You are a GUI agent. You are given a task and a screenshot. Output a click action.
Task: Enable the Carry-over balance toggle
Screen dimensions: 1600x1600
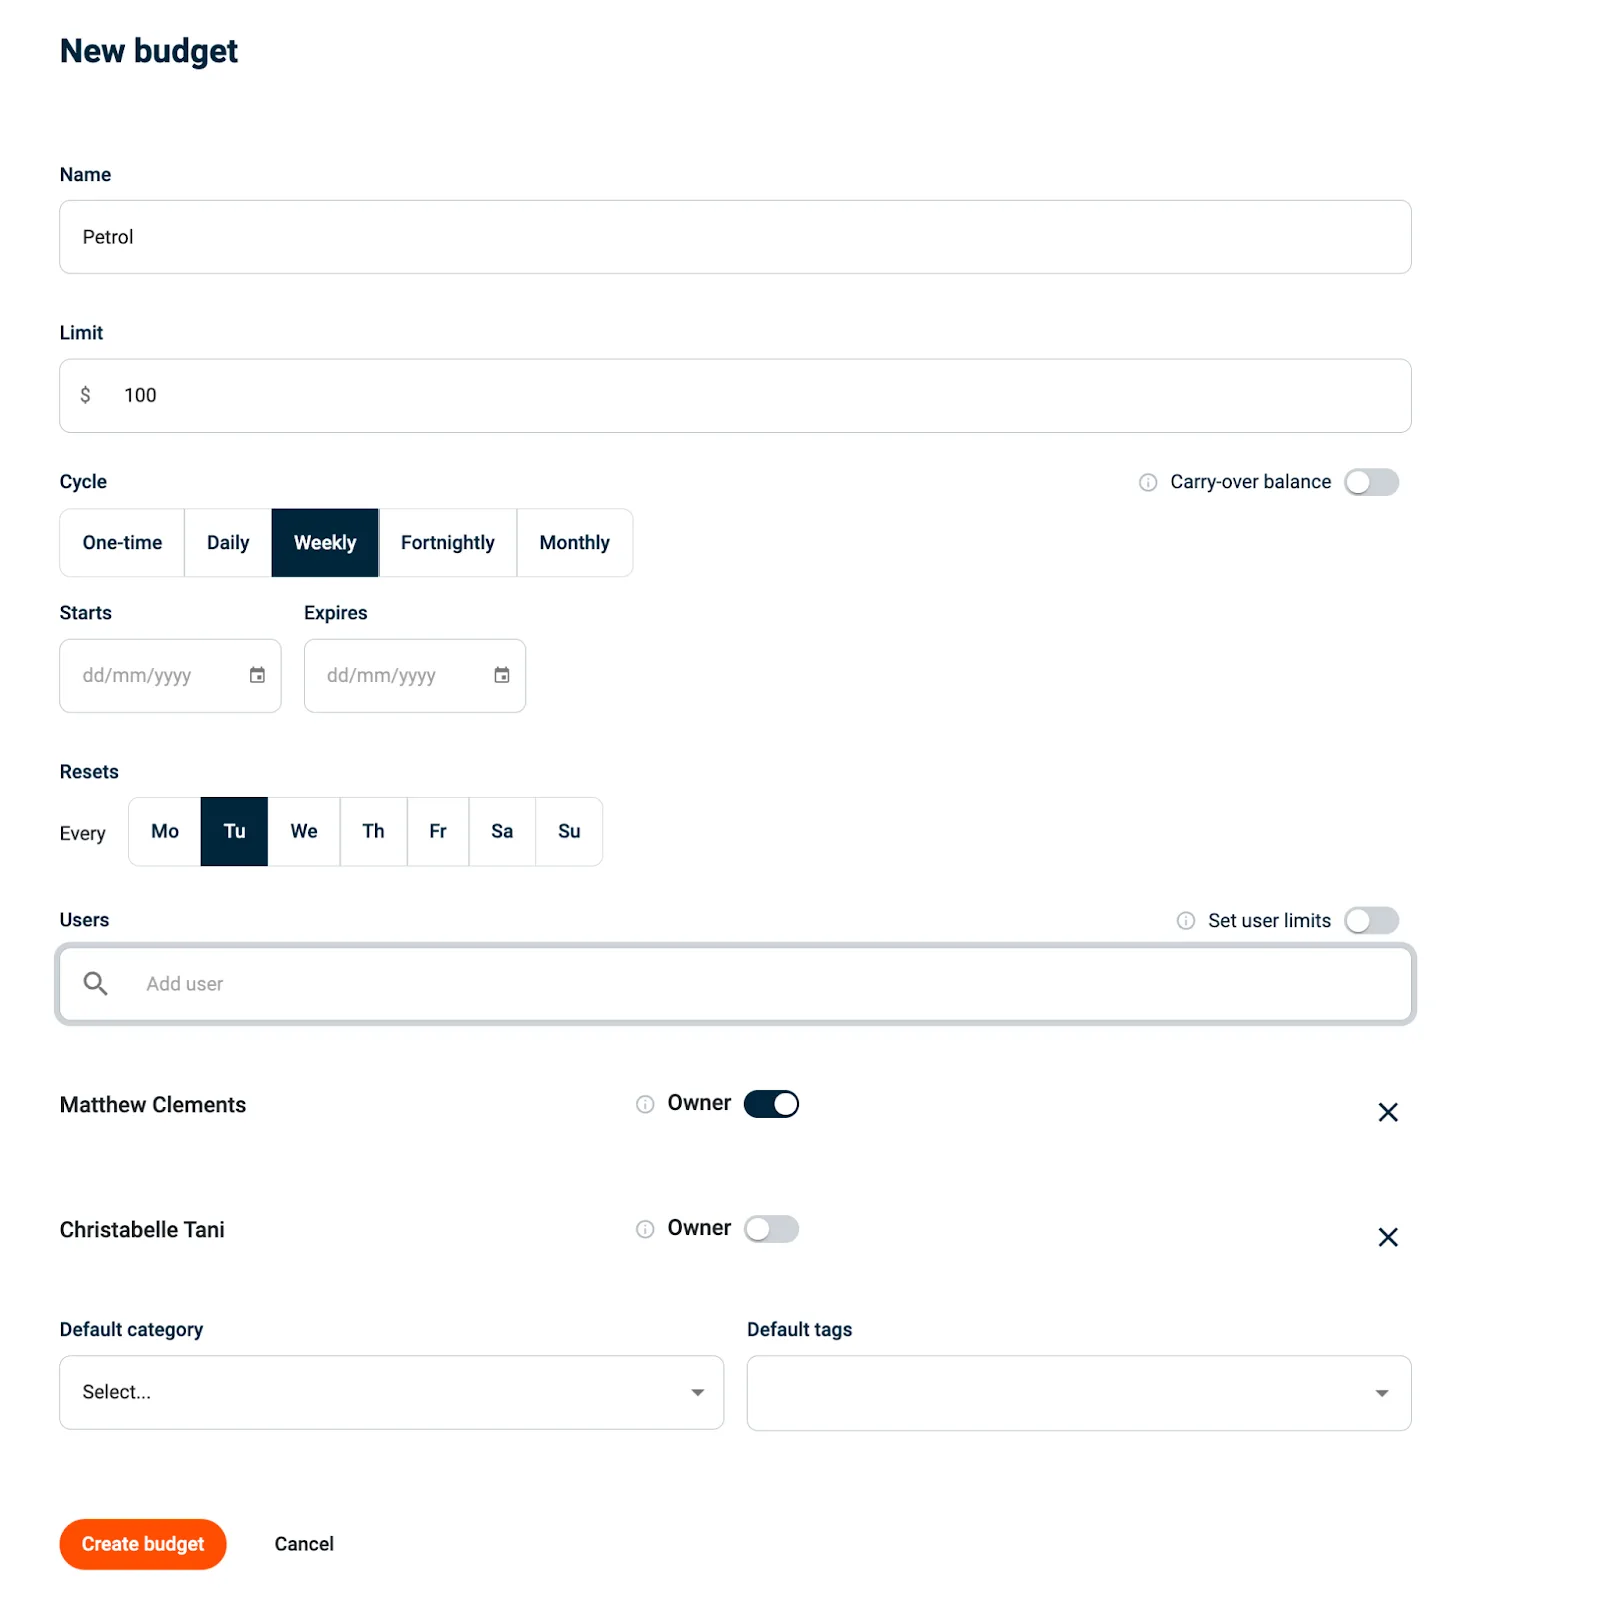(x=1371, y=481)
